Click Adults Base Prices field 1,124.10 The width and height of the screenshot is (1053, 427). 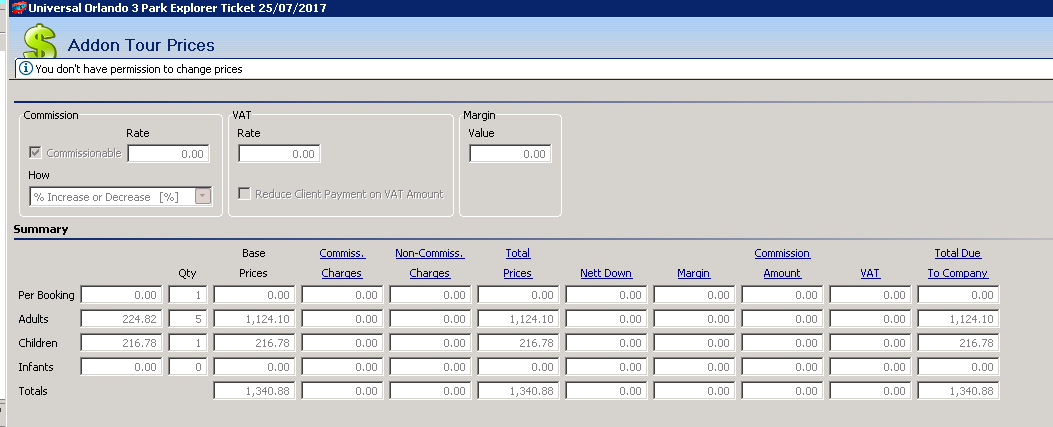[x=255, y=319]
